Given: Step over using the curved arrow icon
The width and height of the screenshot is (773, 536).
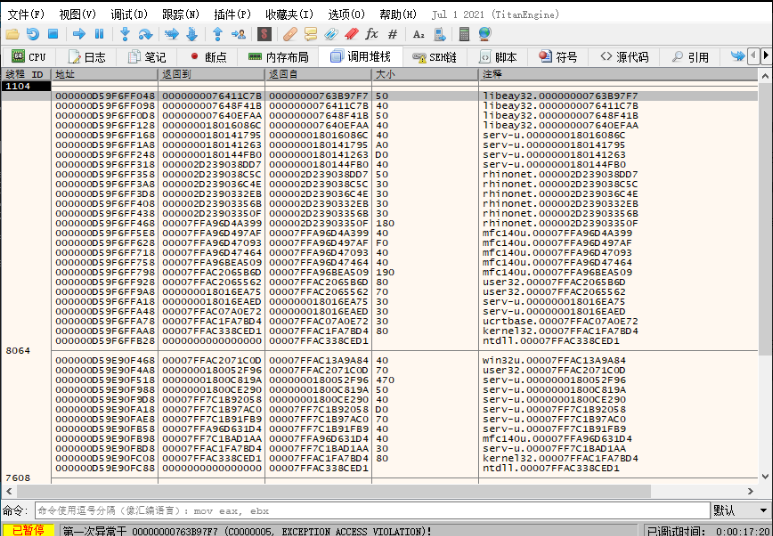Looking at the screenshot, I should pyautogui.click(x=145, y=34).
